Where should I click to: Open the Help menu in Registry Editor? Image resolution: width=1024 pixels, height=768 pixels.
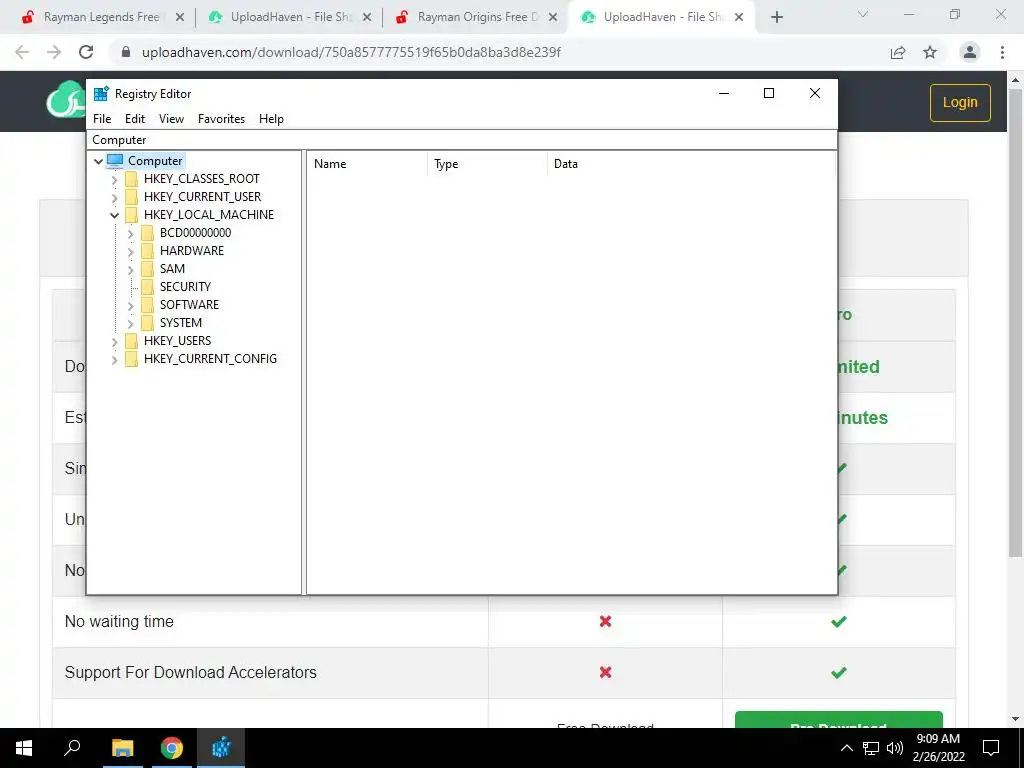271,119
